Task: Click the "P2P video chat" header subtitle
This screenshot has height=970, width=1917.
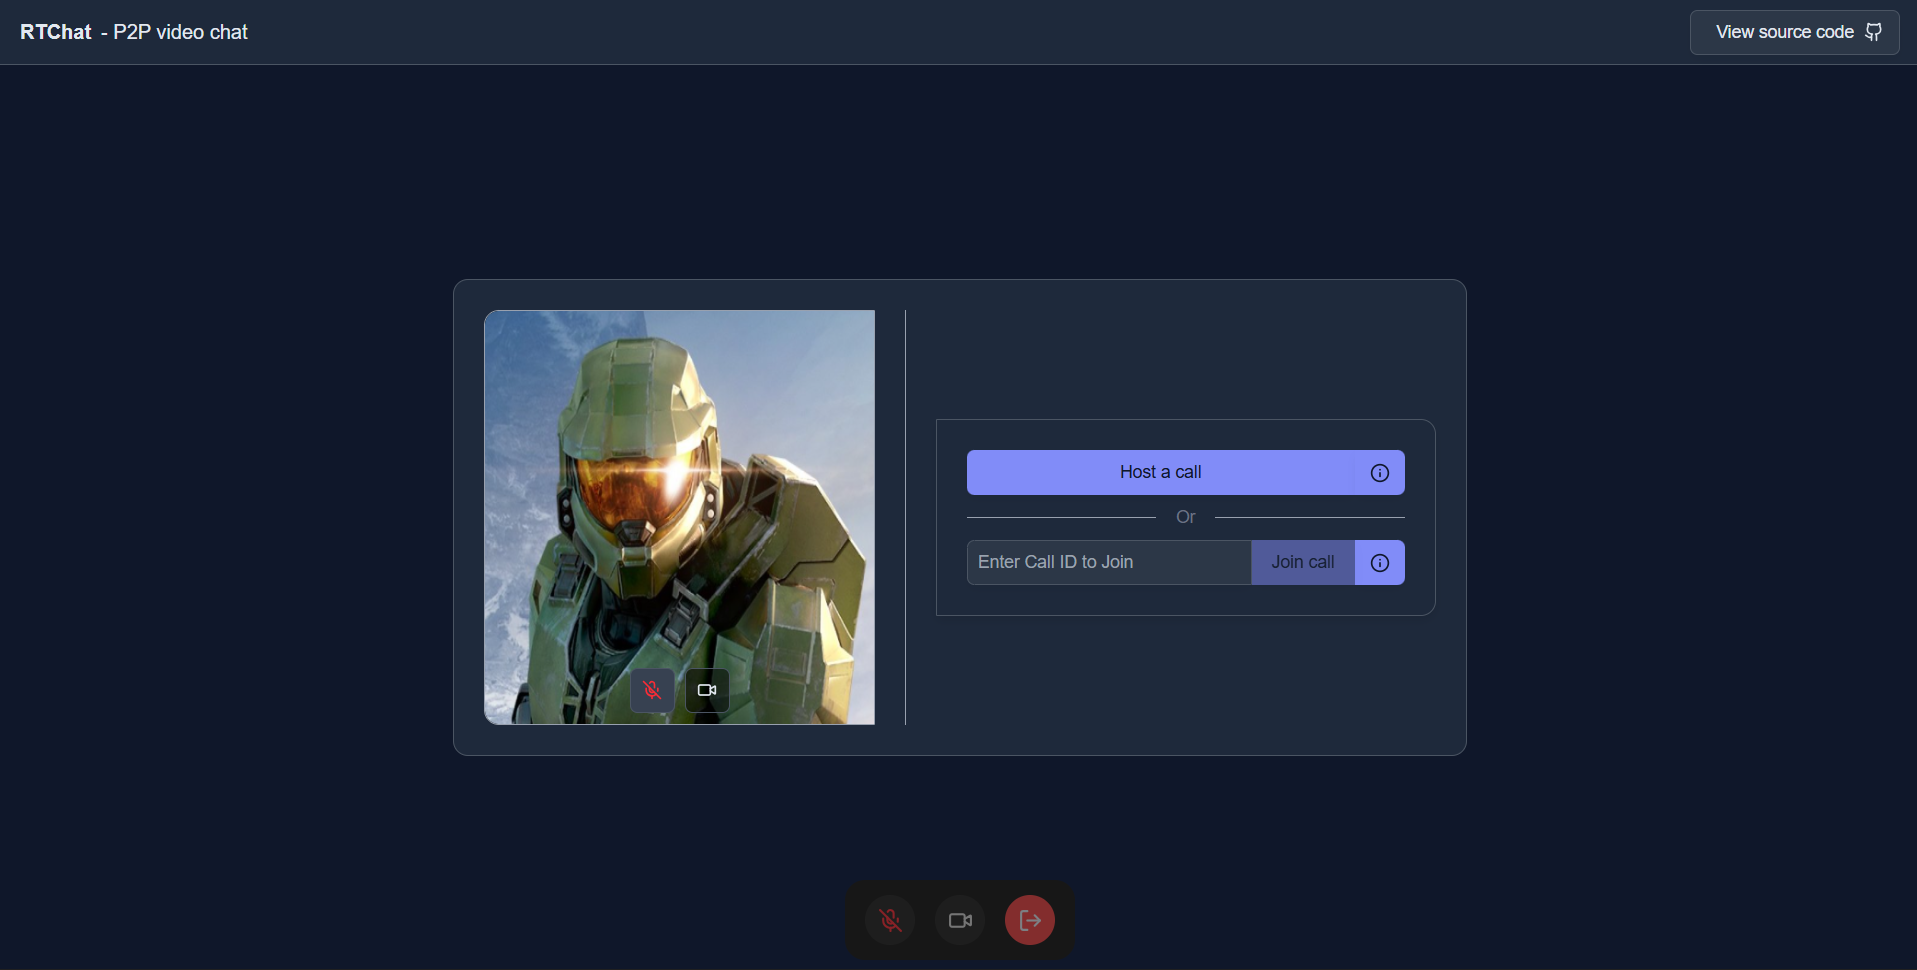Action: point(179,32)
